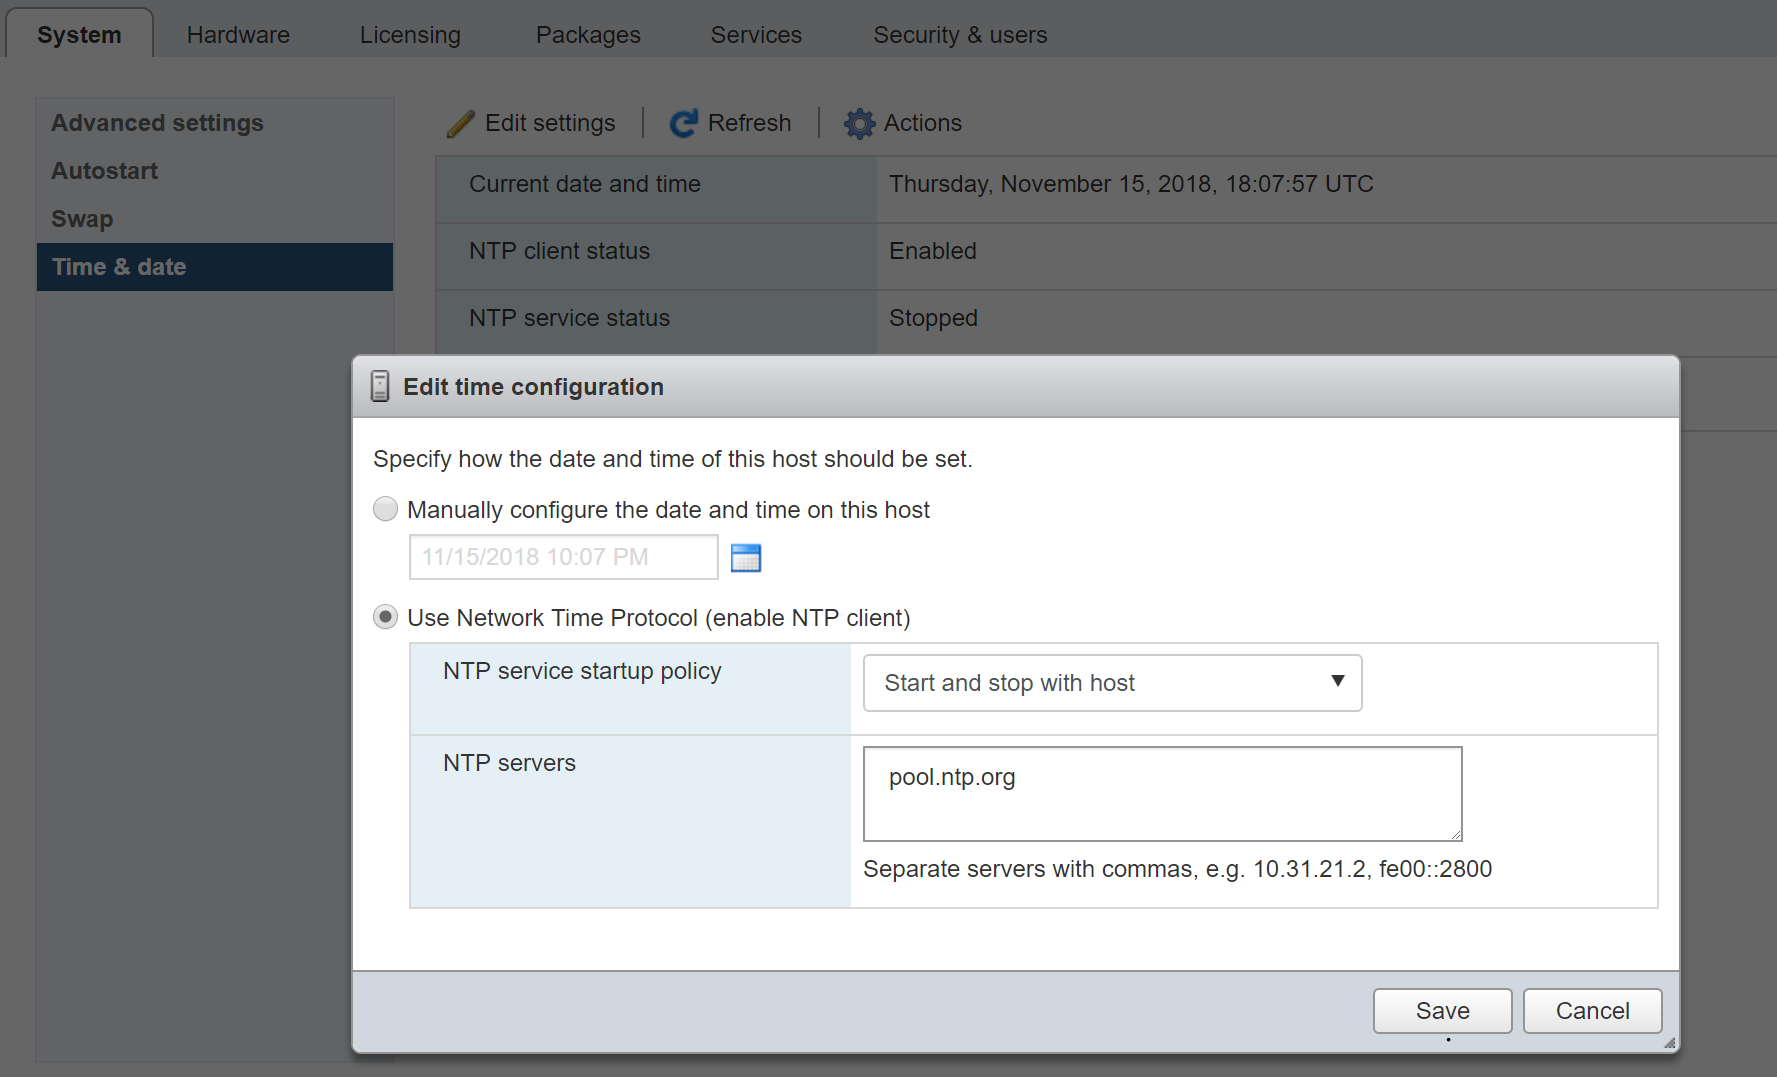
Task: Switch to the Hardware tab
Action: click(237, 33)
